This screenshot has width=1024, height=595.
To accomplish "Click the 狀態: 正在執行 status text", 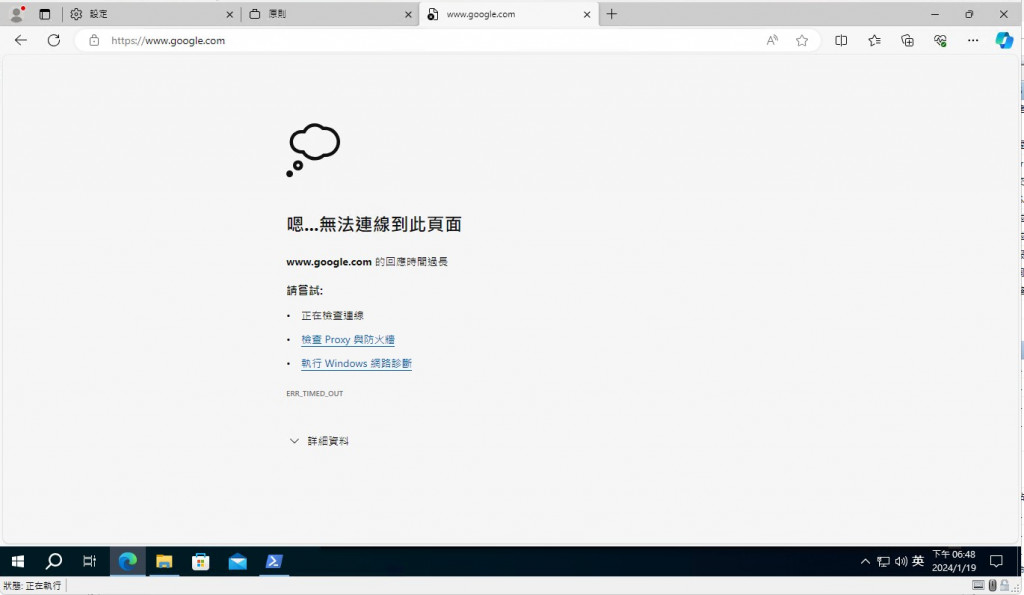I will point(32,586).
